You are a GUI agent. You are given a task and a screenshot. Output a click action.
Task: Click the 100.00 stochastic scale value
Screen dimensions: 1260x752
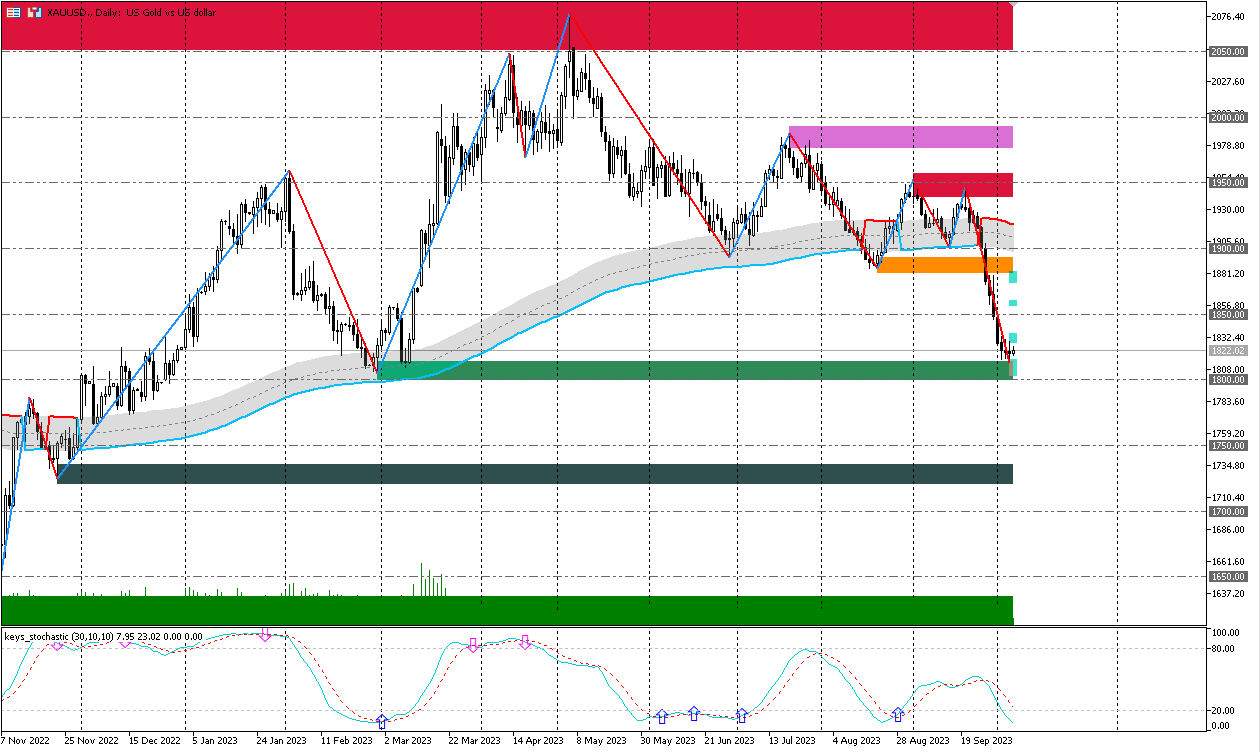click(x=1226, y=633)
